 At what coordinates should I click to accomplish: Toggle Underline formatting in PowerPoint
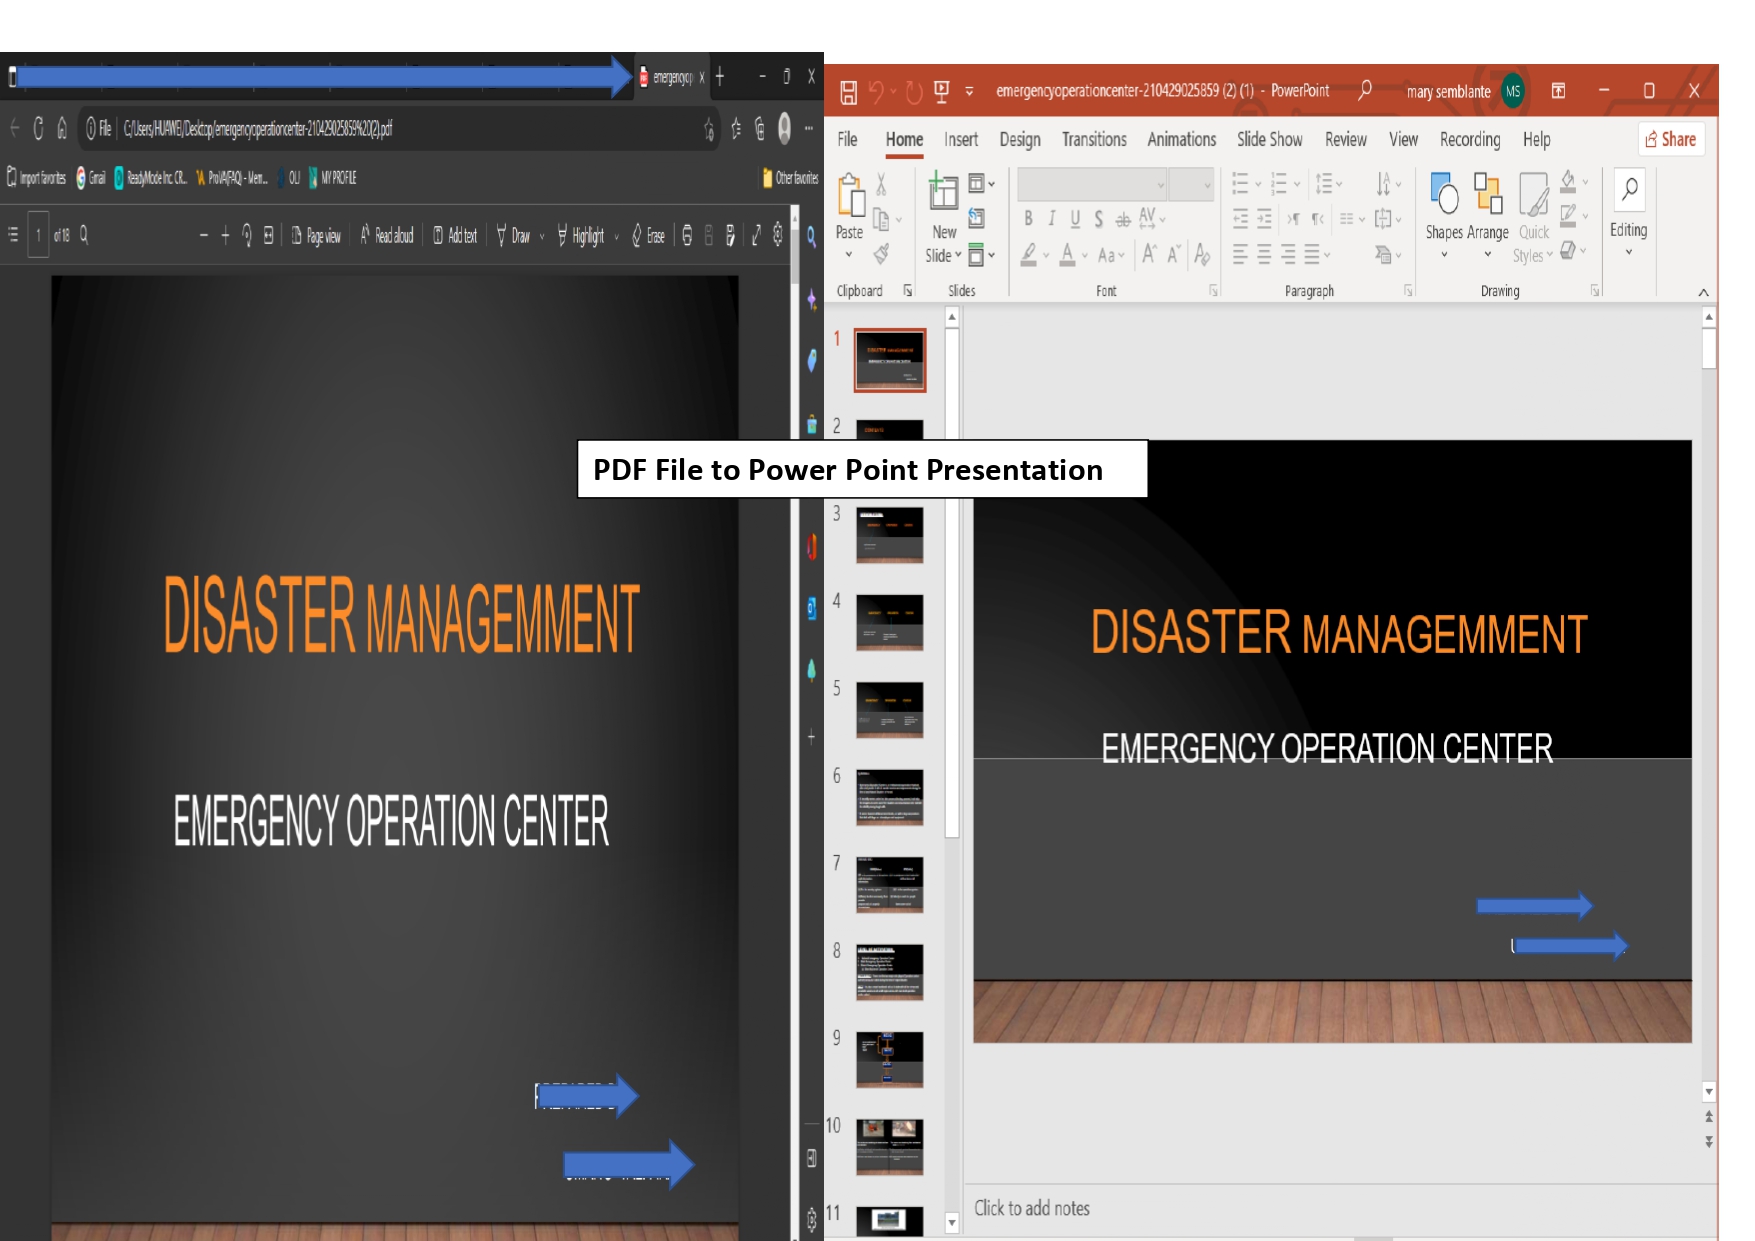point(1075,218)
